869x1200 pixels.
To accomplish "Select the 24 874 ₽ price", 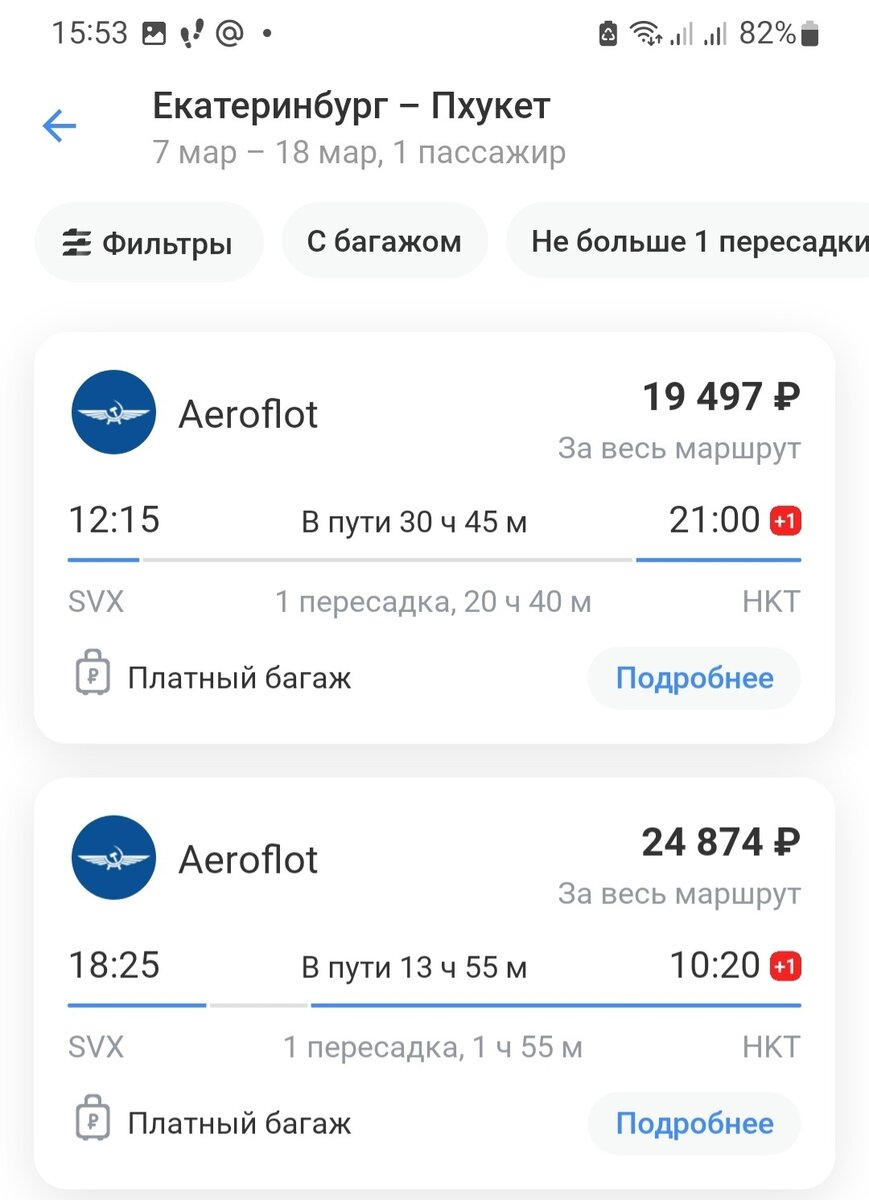I will point(721,842).
